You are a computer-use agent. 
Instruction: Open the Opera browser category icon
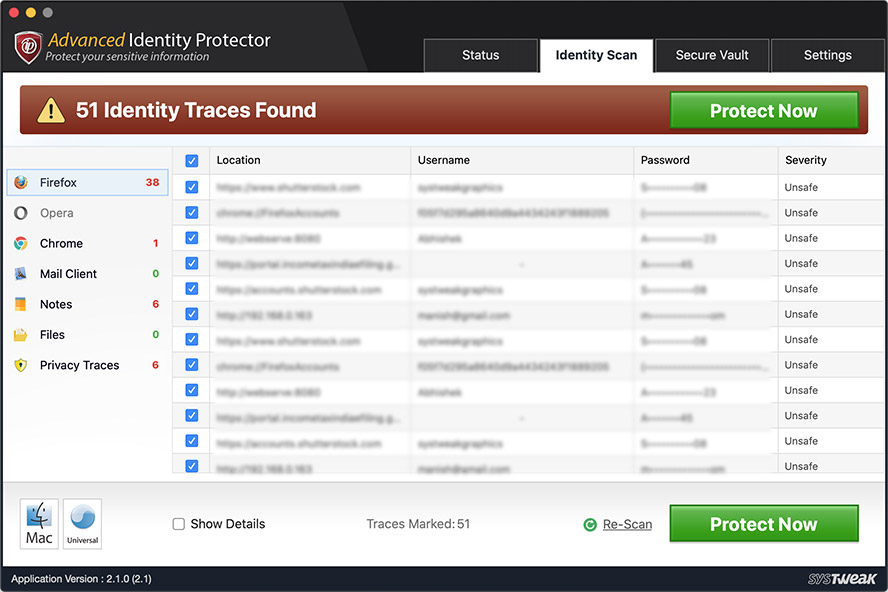coord(21,213)
